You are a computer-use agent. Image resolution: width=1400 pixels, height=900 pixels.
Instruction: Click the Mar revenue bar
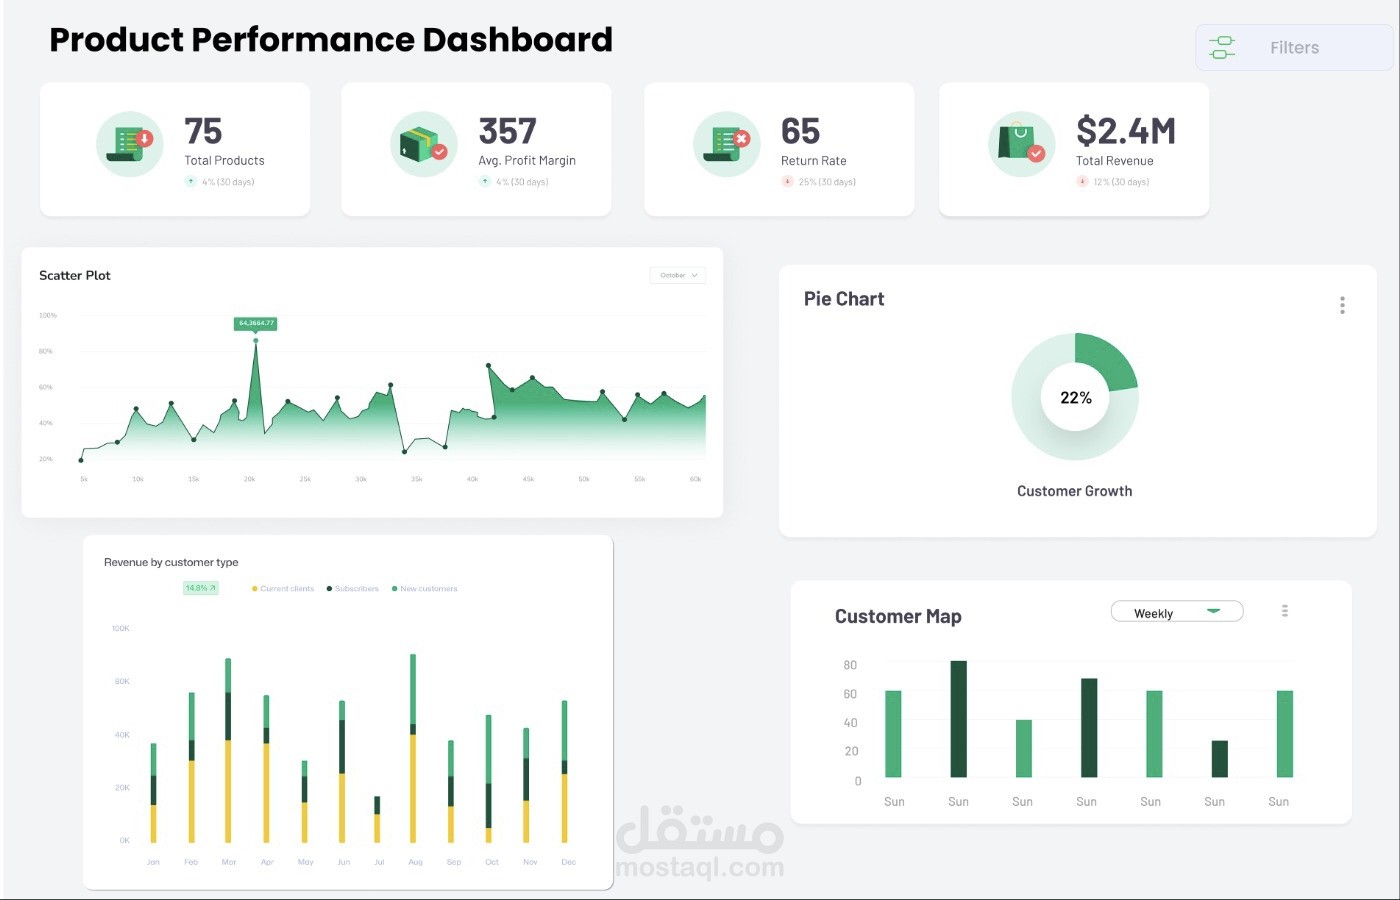click(228, 750)
